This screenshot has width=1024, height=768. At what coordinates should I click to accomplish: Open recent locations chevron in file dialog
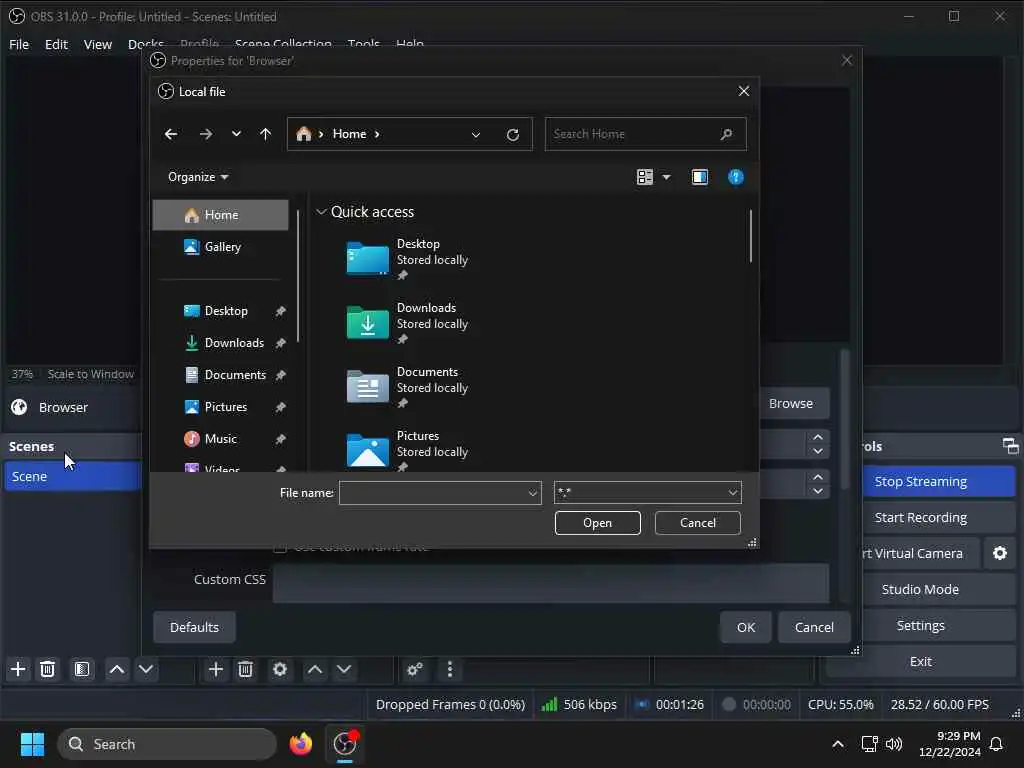[236, 134]
